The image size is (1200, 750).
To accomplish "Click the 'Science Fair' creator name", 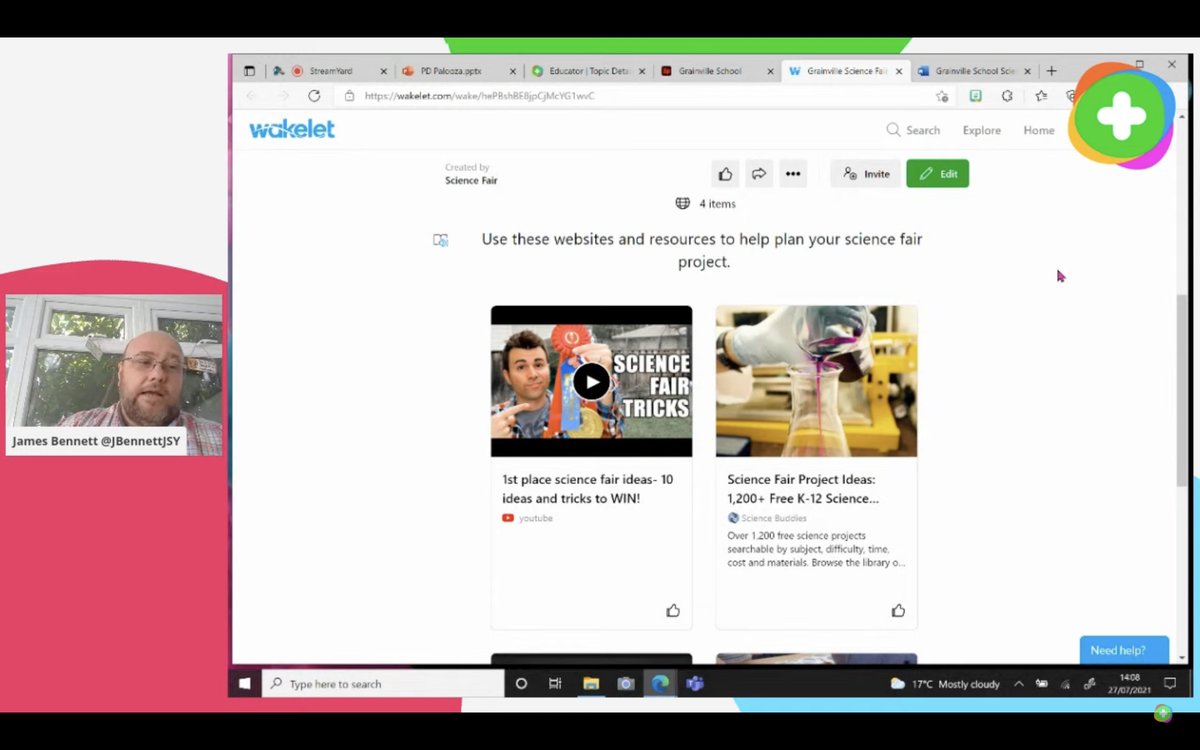I will coord(471,181).
